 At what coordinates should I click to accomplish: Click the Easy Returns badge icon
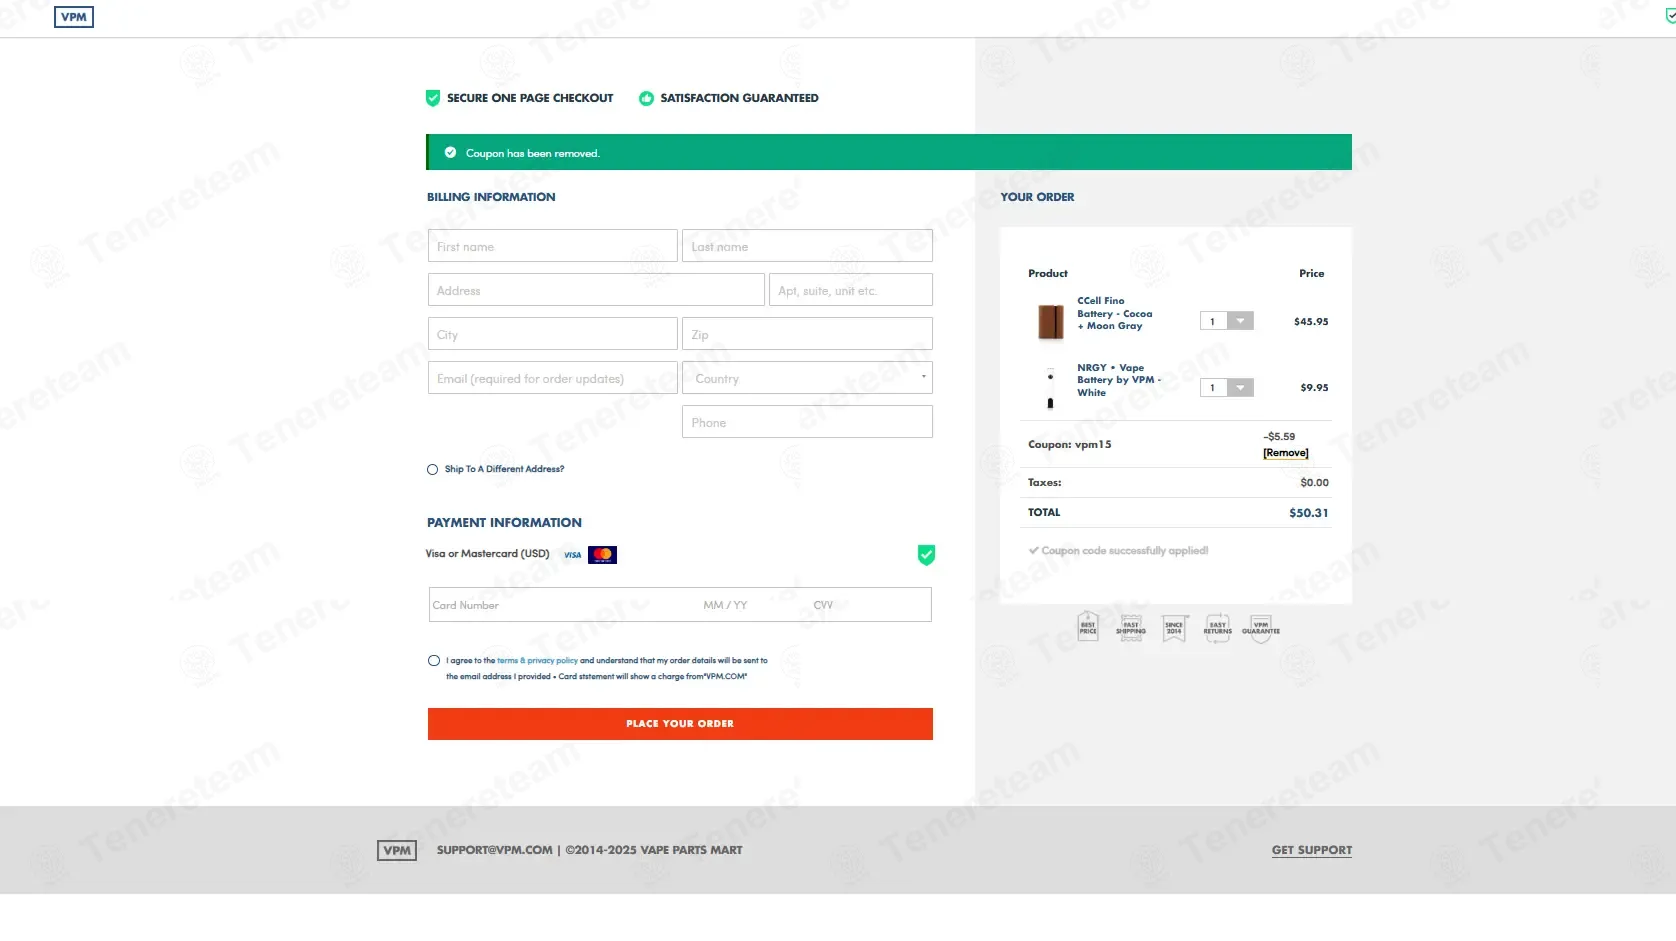tap(1217, 627)
